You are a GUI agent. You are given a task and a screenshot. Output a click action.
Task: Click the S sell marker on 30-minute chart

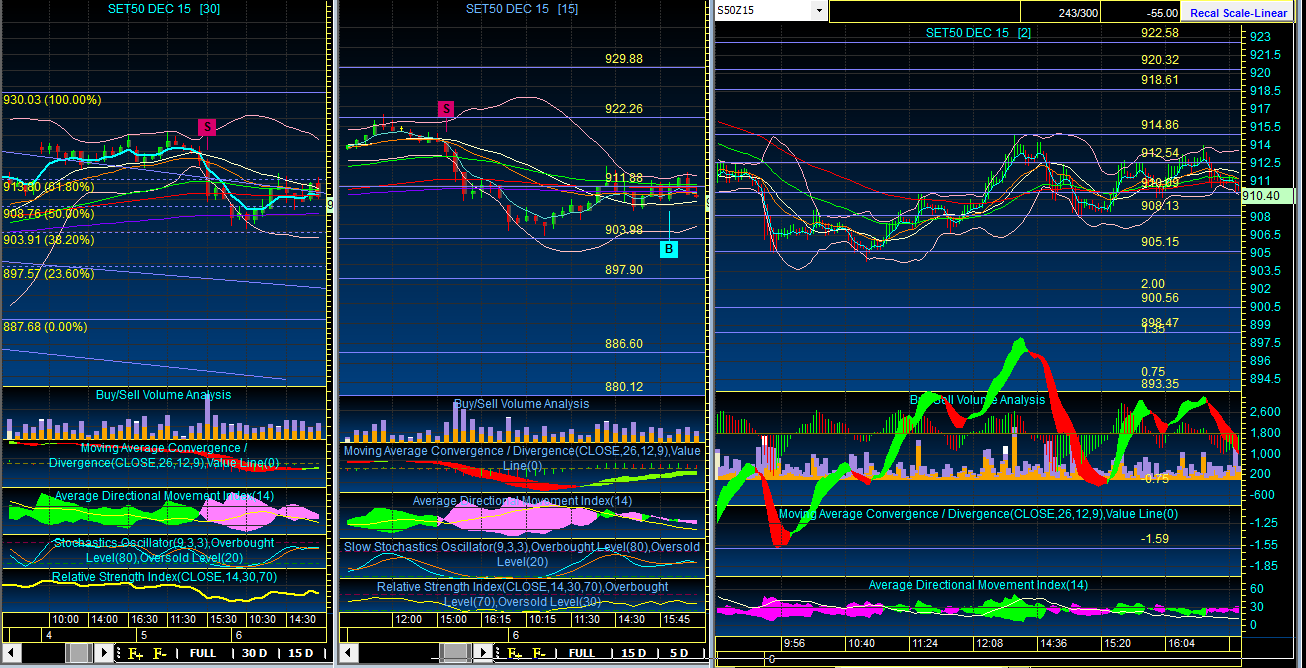(206, 127)
